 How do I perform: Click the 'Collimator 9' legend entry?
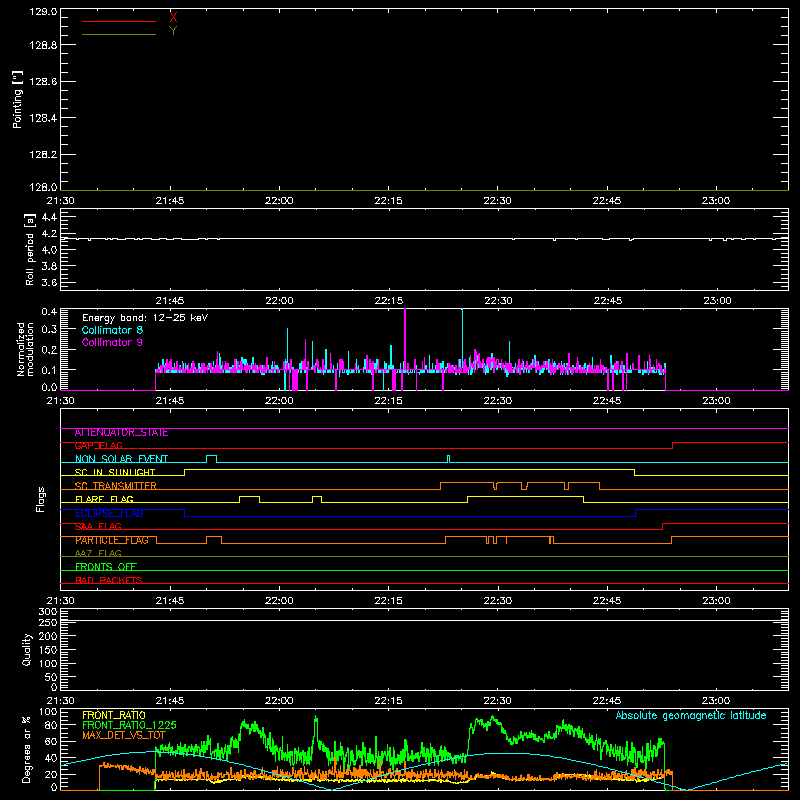coord(112,342)
